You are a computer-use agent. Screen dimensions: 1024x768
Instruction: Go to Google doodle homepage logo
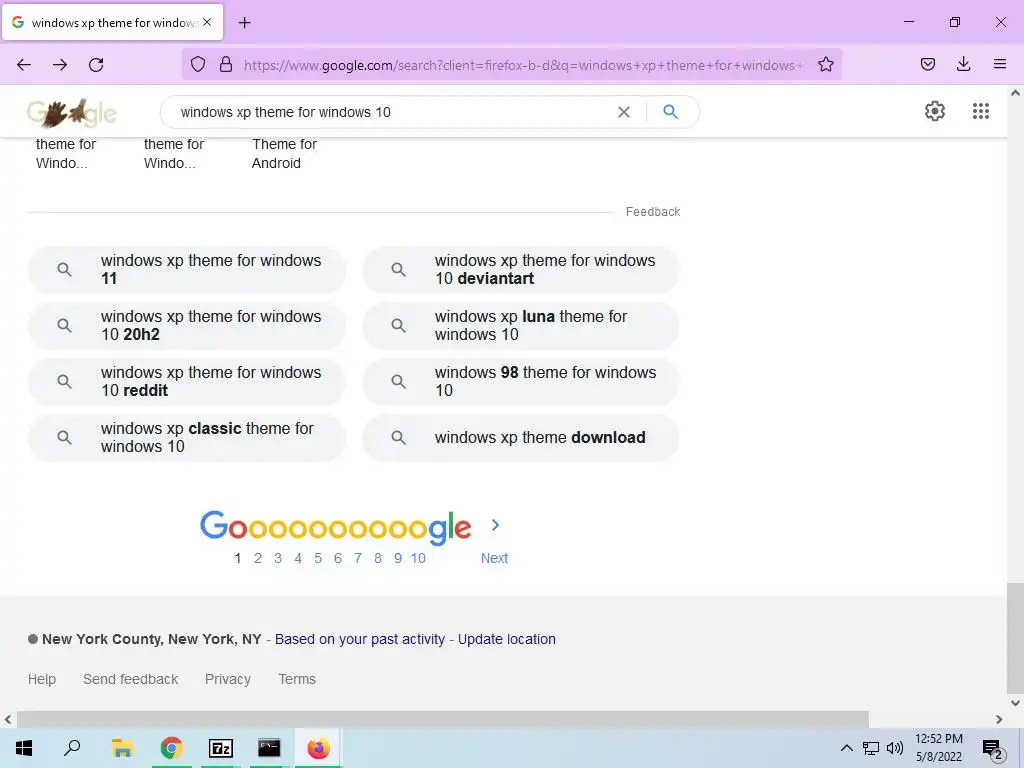[72, 113]
